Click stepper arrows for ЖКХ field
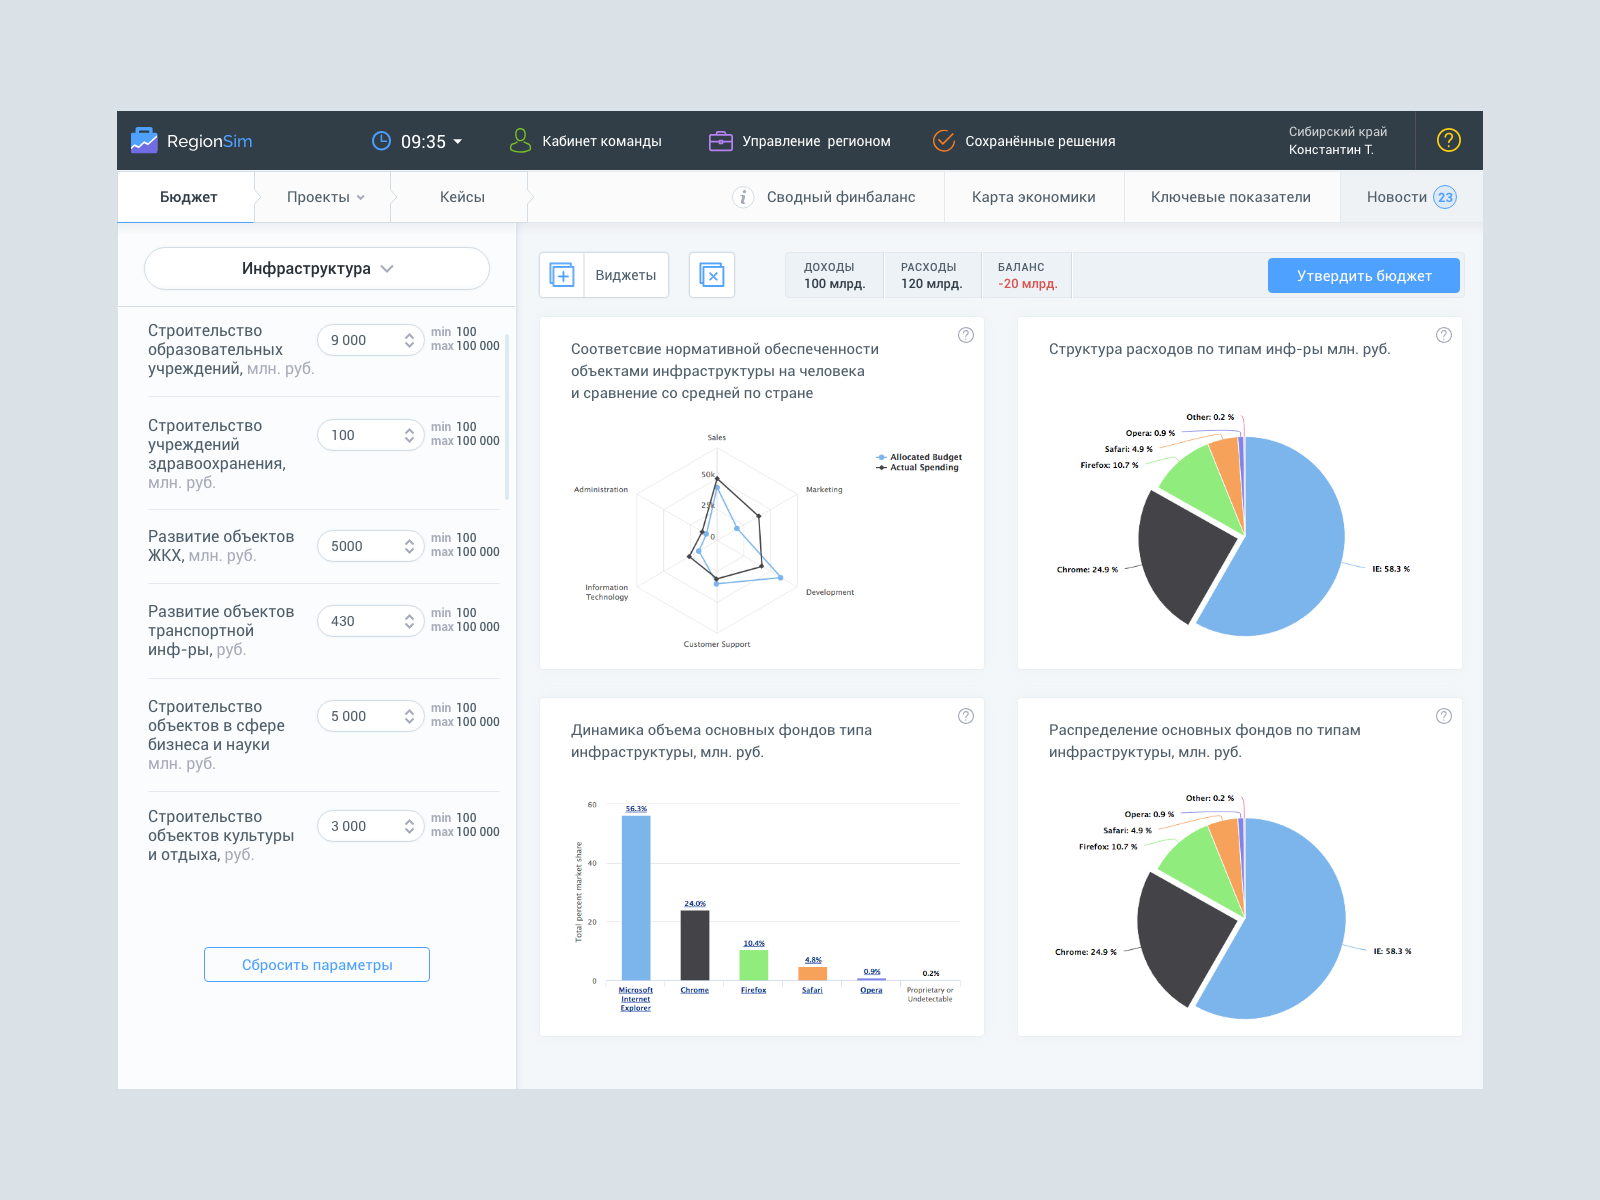Screen dimensions: 1600x1200 point(409,546)
